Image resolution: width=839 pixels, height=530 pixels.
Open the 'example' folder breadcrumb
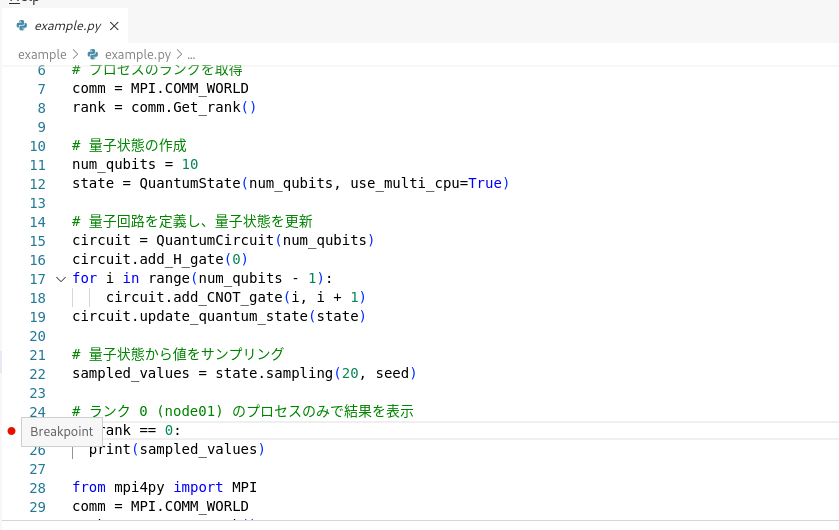[x=41, y=54]
